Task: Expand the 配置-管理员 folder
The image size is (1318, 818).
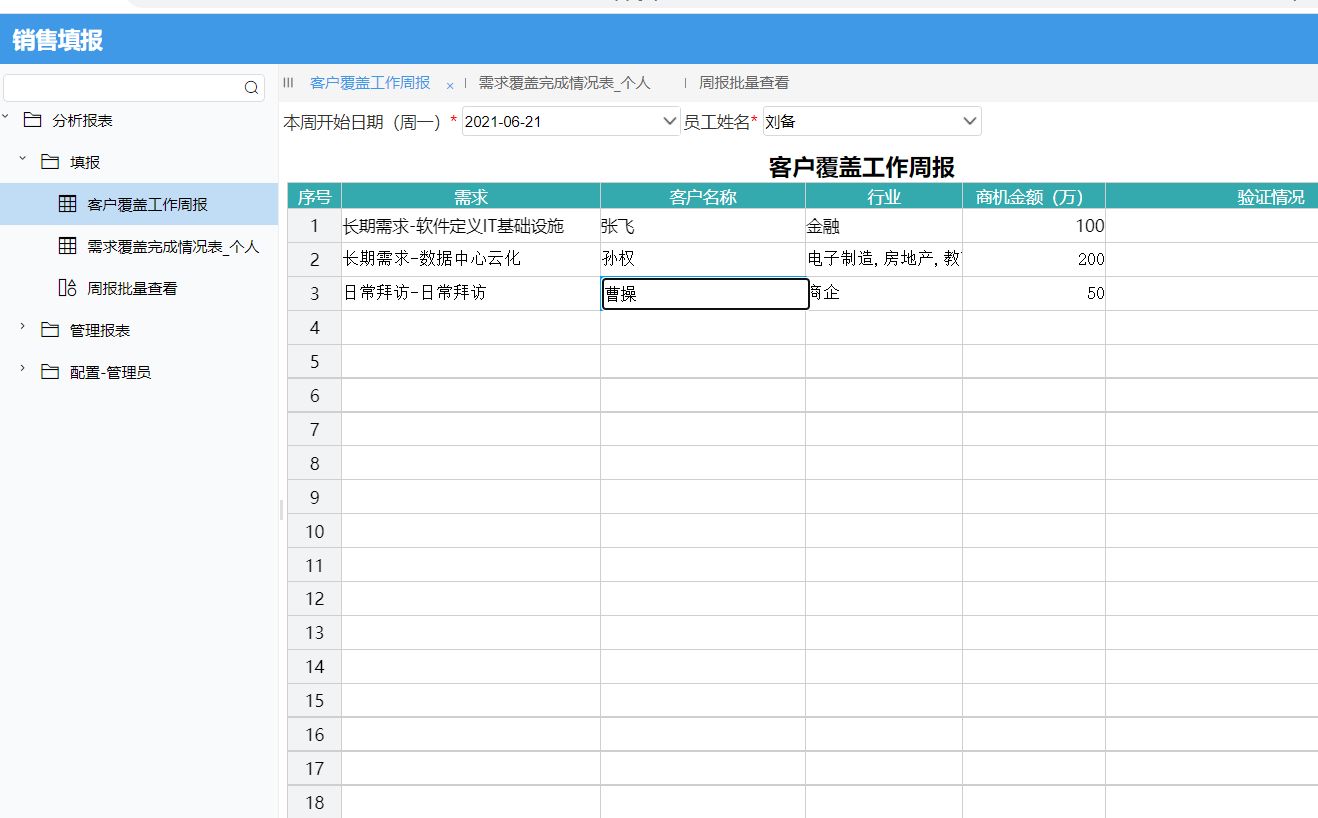Action: (x=22, y=371)
